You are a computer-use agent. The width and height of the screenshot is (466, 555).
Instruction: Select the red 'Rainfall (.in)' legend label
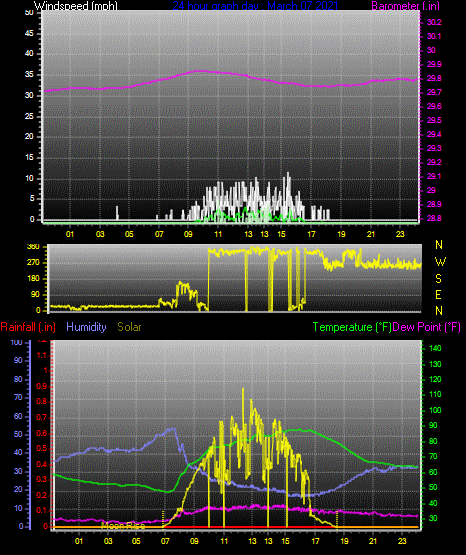28,327
